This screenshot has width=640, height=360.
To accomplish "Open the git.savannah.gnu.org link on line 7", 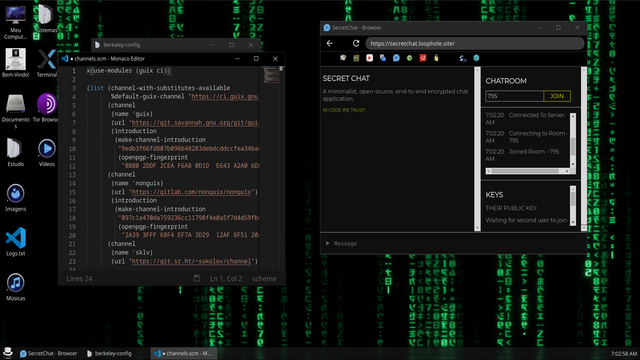I will (x=196, y=122).
